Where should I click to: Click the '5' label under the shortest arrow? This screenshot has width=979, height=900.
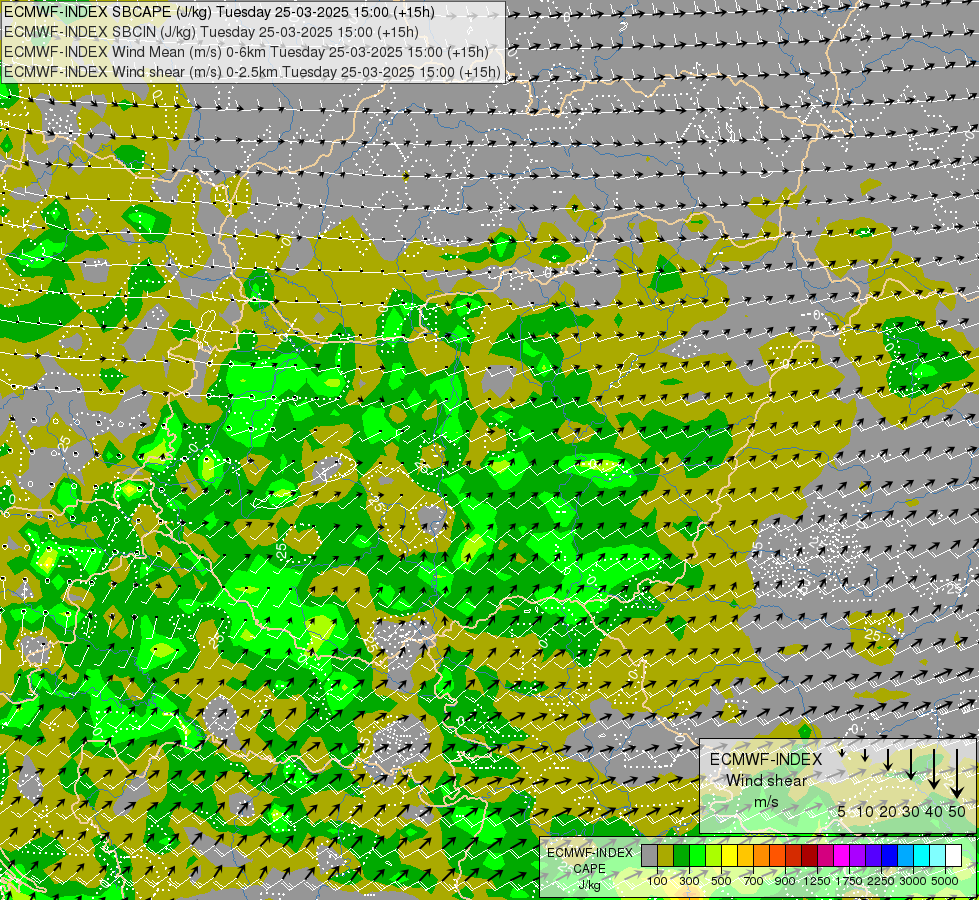(842, 811)
